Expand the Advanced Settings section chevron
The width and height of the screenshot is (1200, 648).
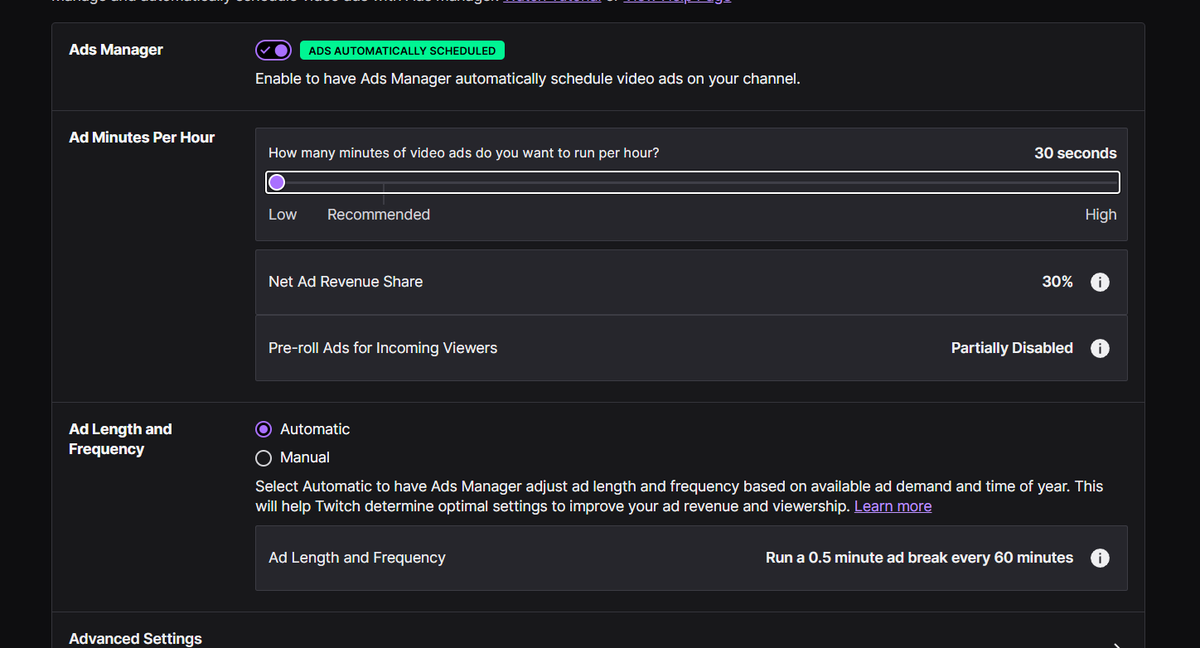1116,645
